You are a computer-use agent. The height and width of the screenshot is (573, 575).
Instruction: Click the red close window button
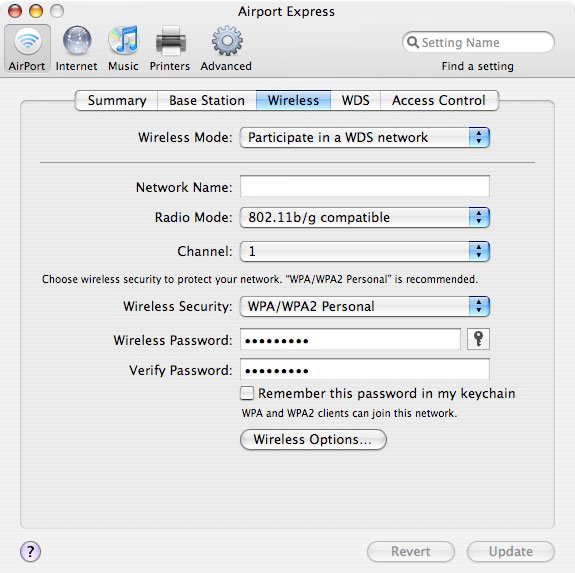point(15,11)
